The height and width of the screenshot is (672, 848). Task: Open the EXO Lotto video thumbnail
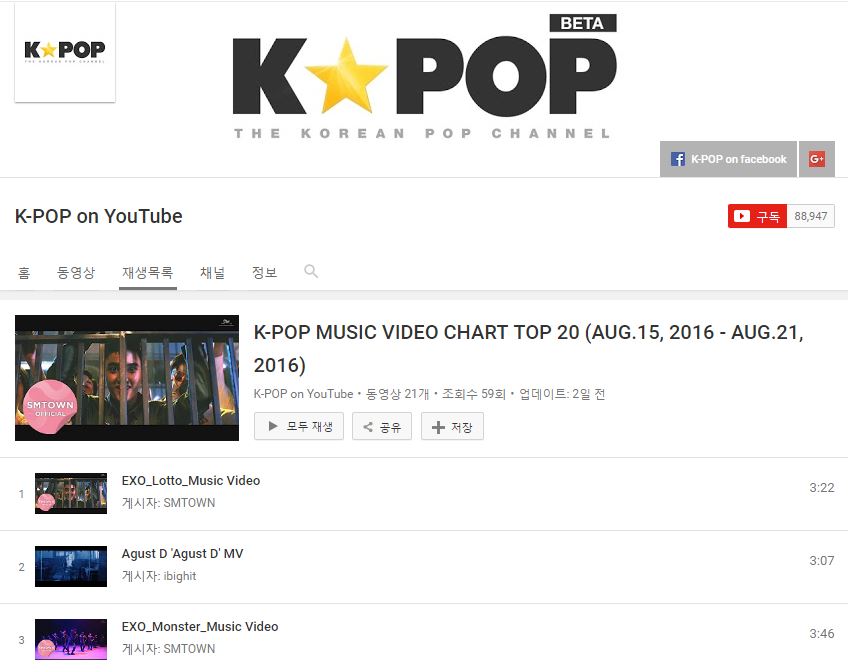tap(71, 493)
